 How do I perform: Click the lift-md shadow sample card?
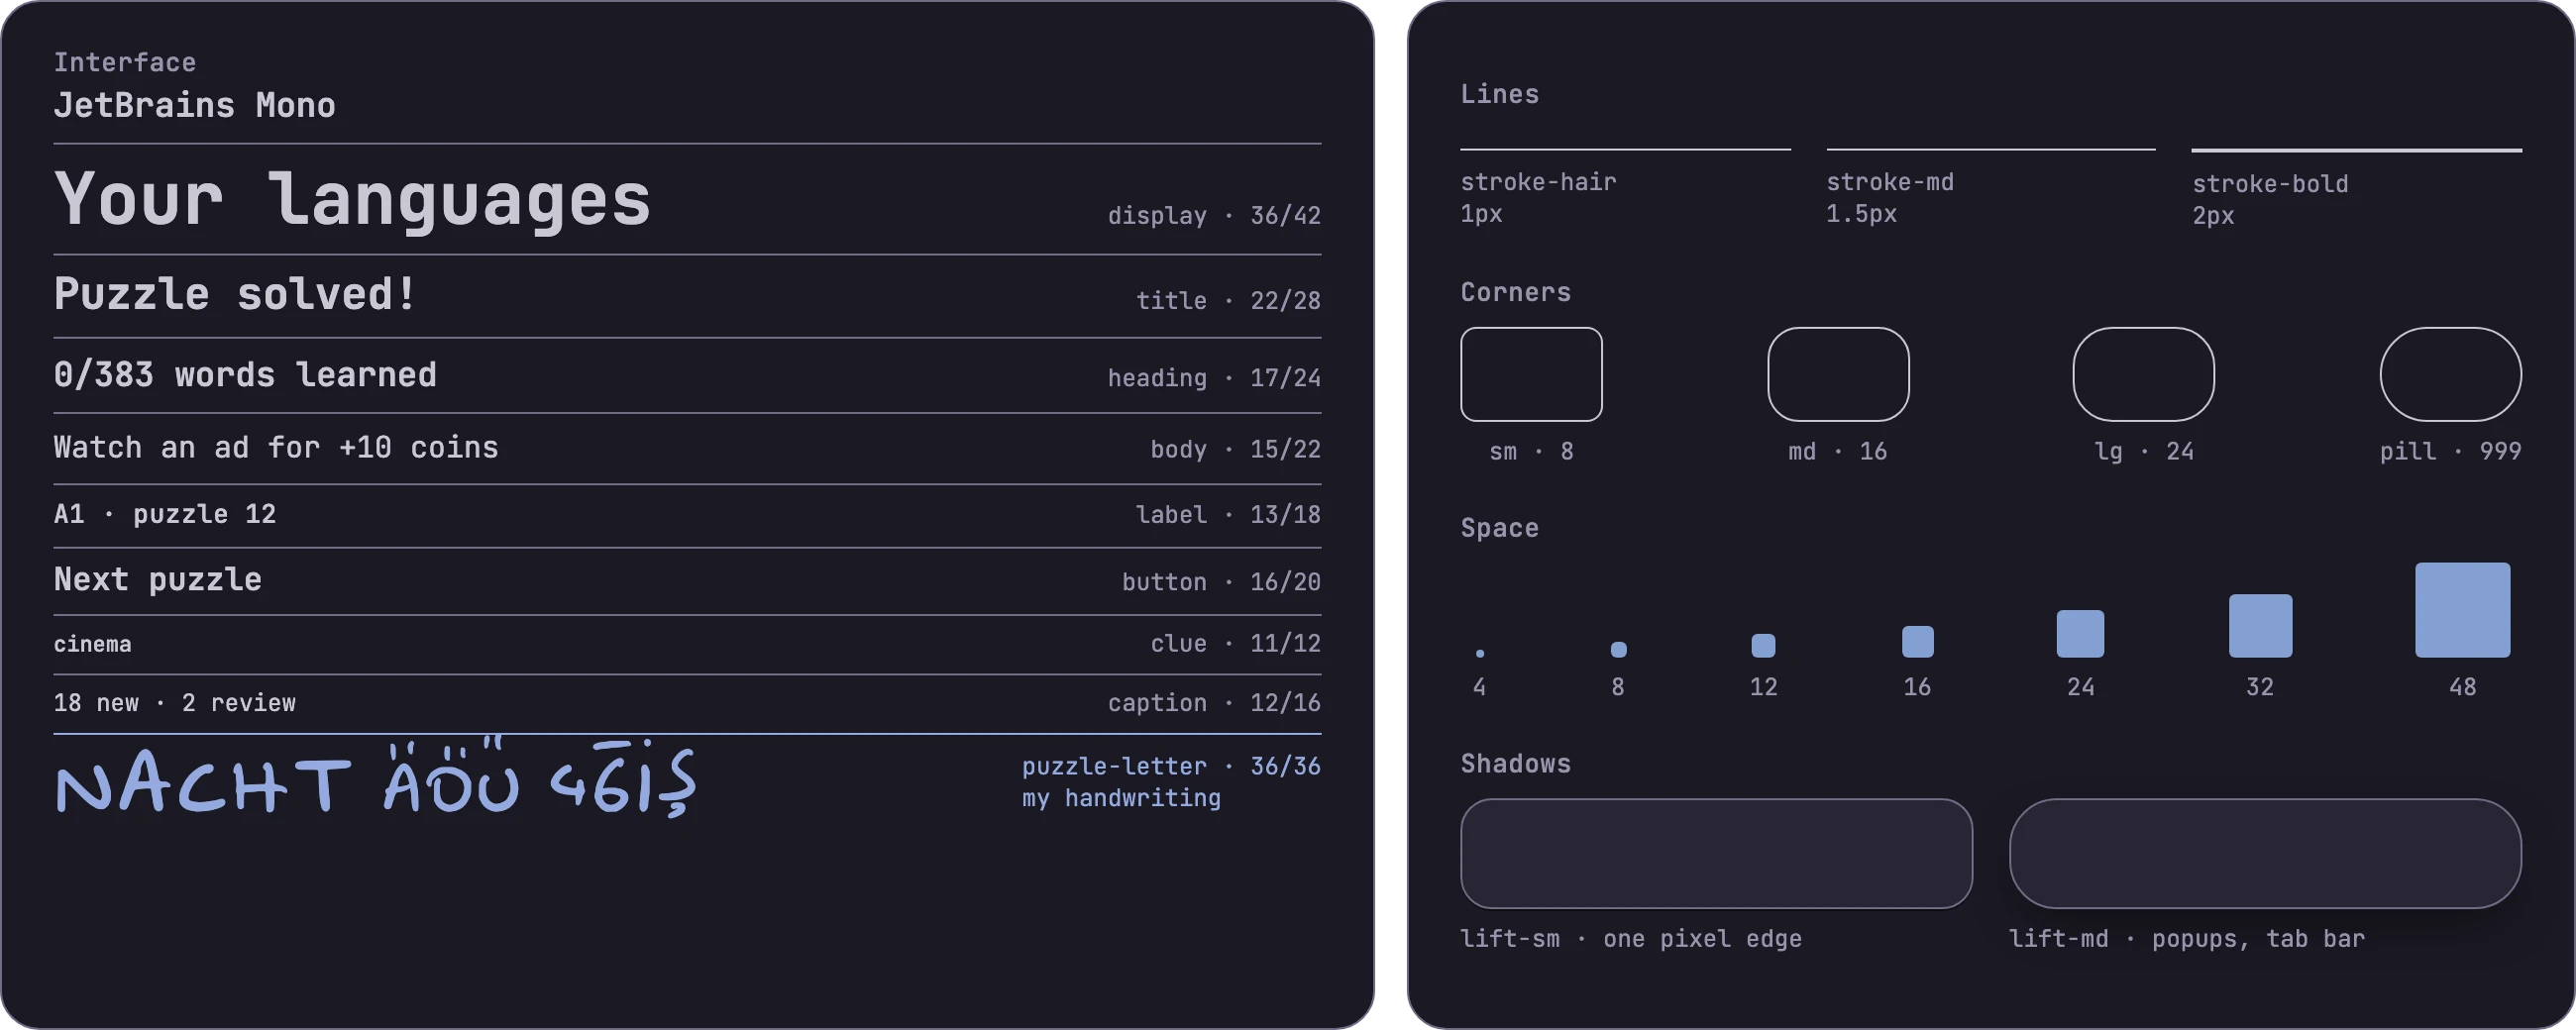point(2265,853)
